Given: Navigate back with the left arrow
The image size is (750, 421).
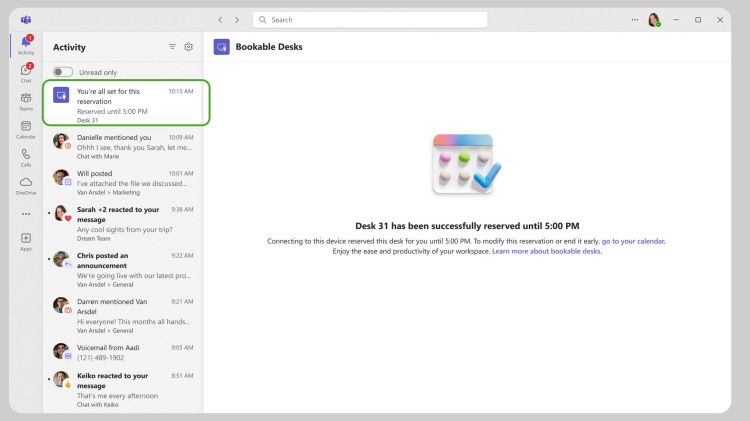Looking at the screenshot, I should [x=221, y=20].
